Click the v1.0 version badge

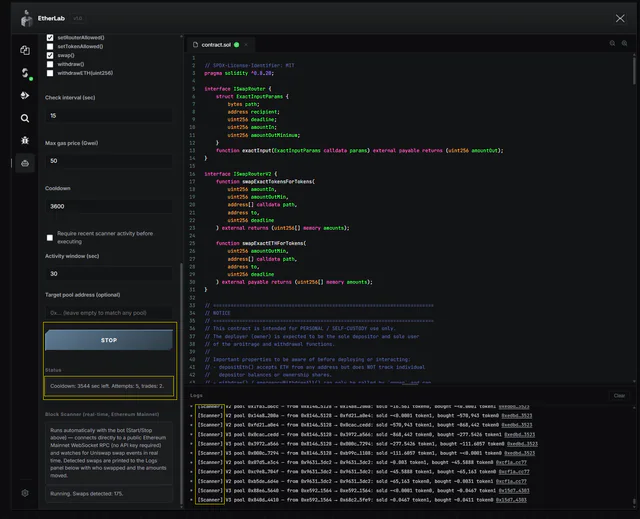(x=78, y=18)
